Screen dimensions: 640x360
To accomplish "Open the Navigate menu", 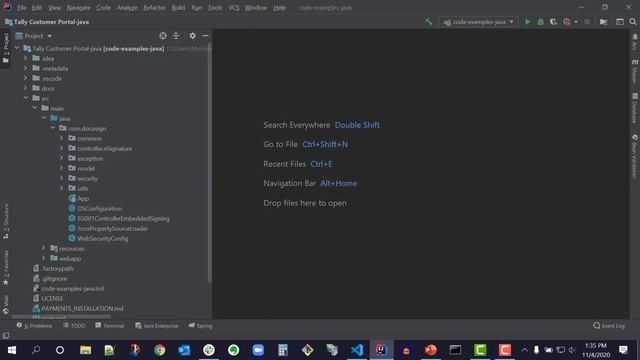I will coord(78,8).
